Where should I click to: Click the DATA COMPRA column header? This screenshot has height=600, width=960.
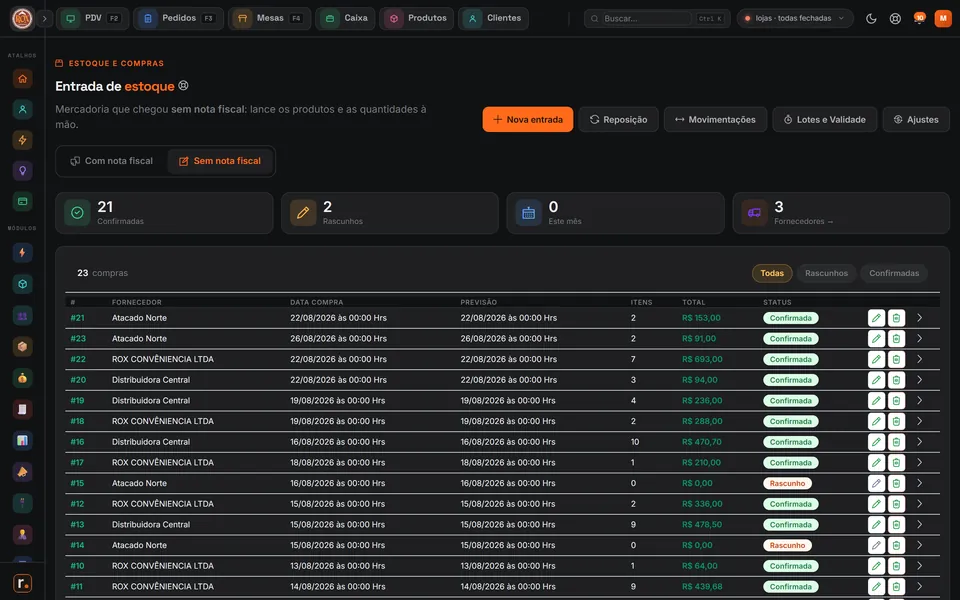(317, 302)
